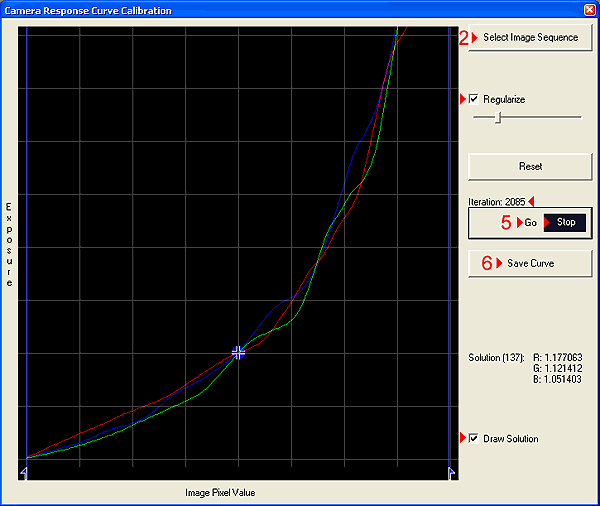This screenshot has width=600, height=506.
Task: Click the red arrow beside Draw Solution
Action: (462, 439)
